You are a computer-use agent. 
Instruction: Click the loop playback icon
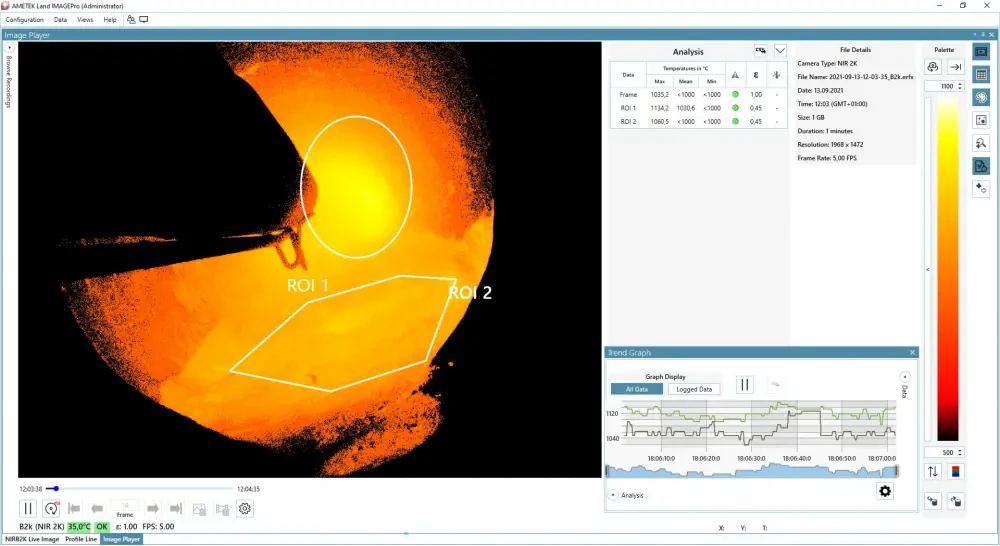[x=51, y=509]
